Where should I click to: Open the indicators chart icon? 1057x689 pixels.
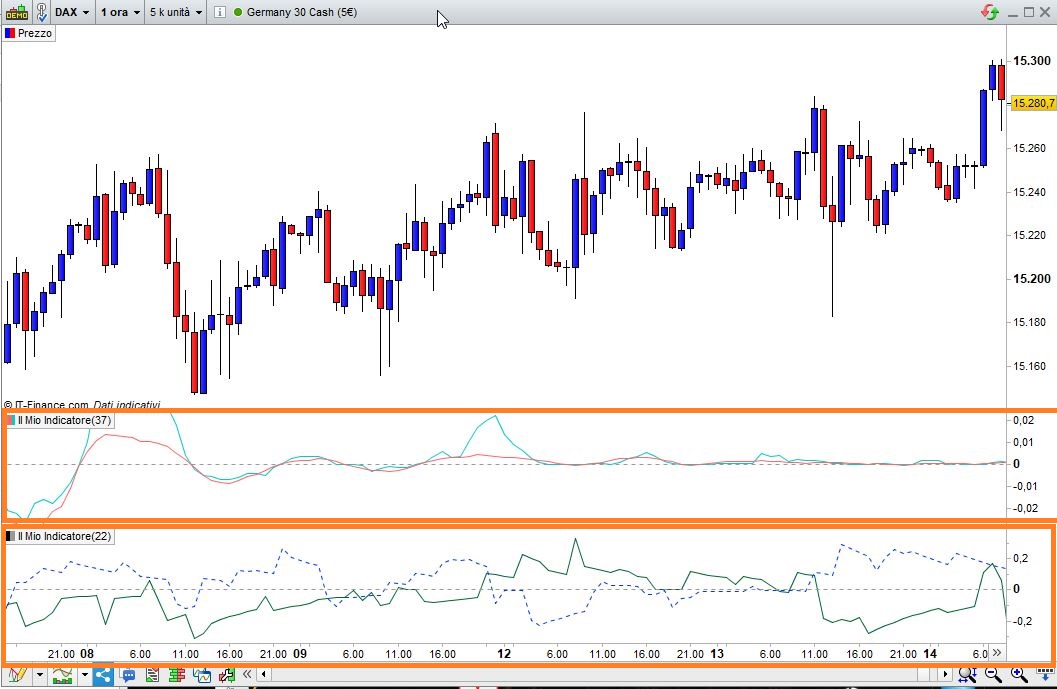coord(62,674)
